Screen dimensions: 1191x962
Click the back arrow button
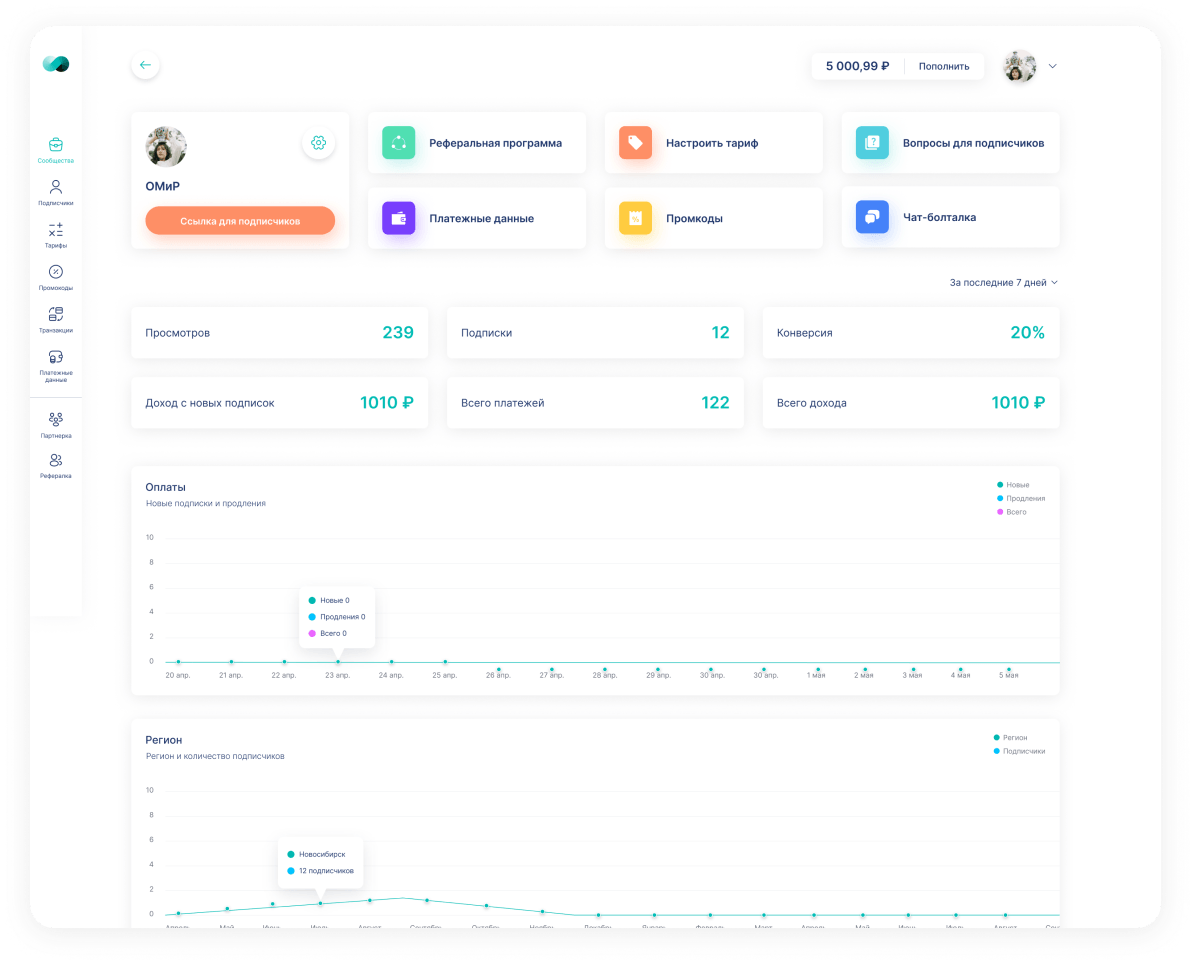pyautogui.click(x=145, y=65)
